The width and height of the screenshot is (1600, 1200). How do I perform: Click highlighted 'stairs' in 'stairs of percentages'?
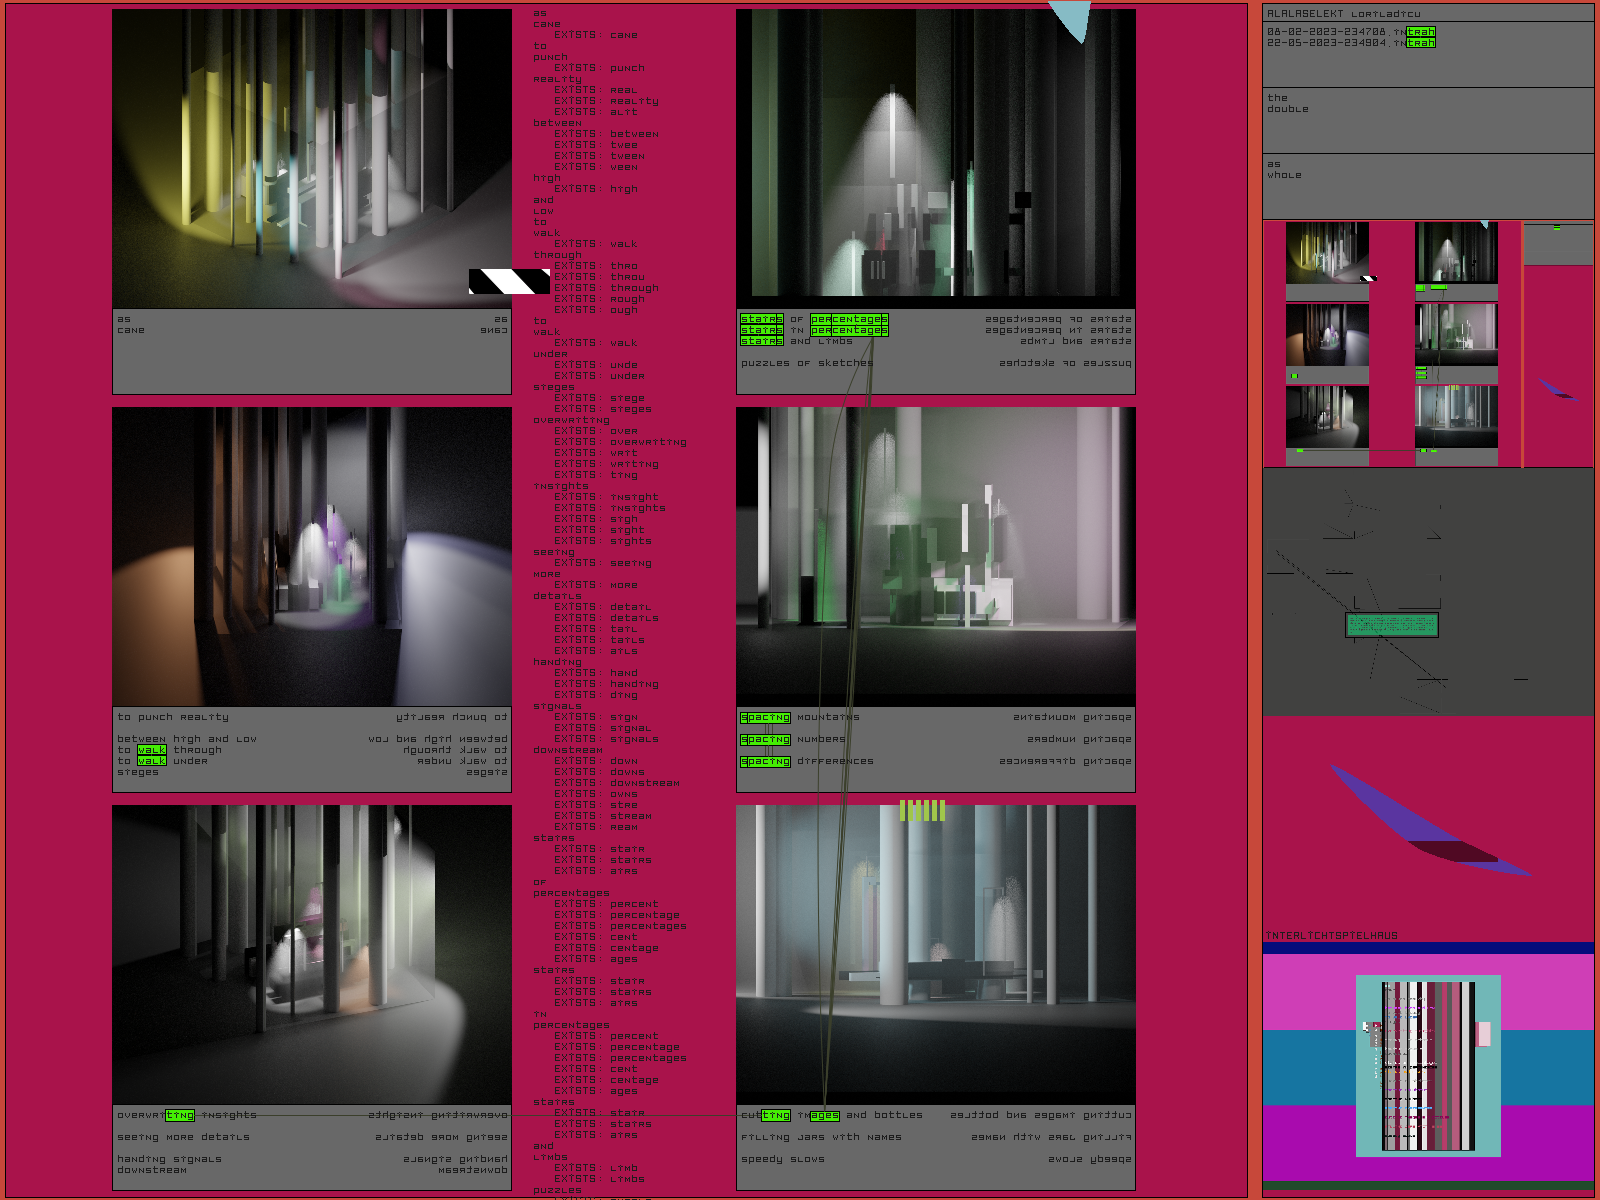(762, 319)
